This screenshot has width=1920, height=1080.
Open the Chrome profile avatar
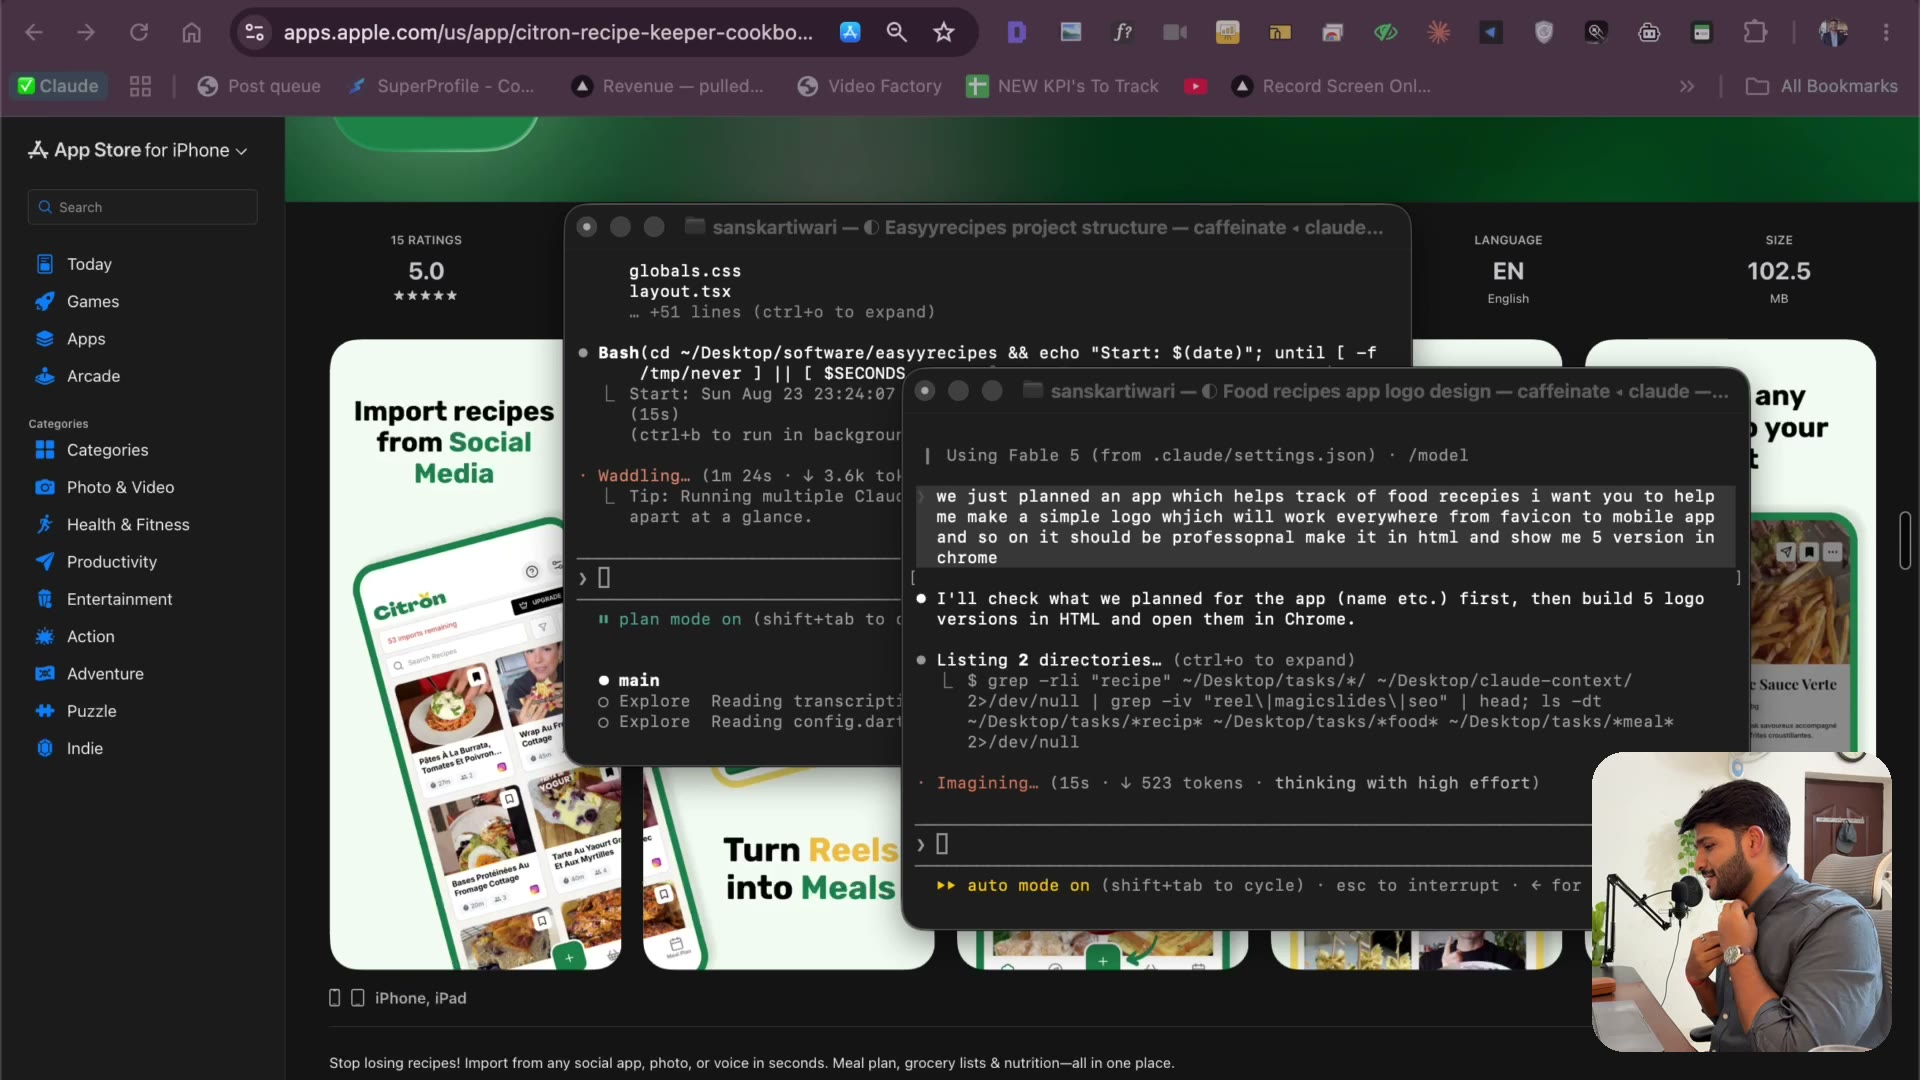click(x=1833, y=32)
